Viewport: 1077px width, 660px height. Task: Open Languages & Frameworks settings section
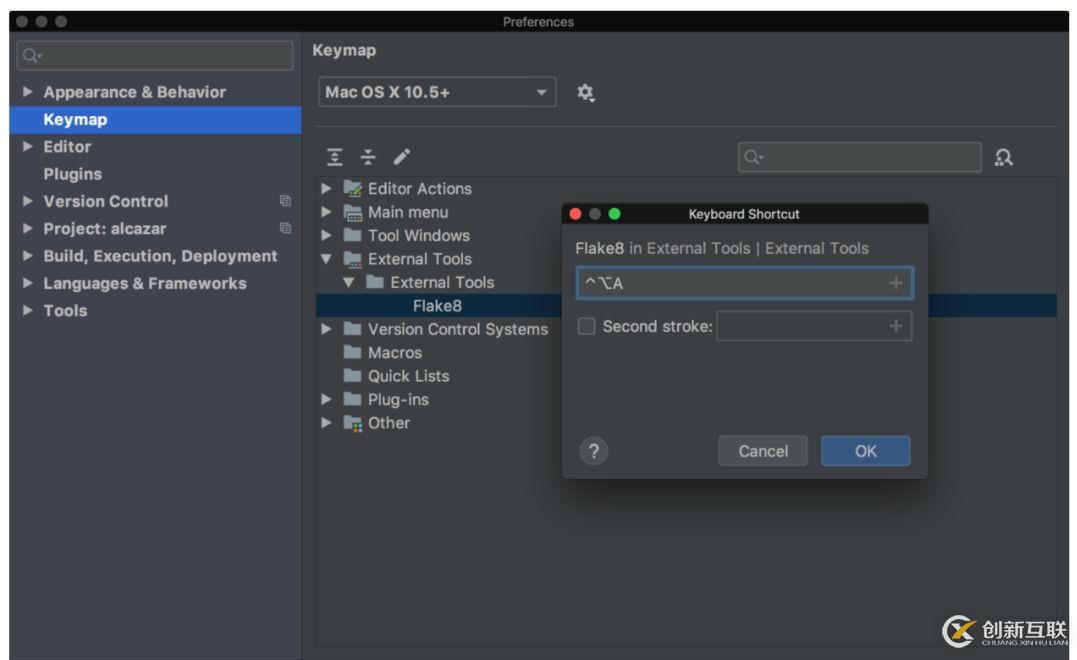click(144, 283)
